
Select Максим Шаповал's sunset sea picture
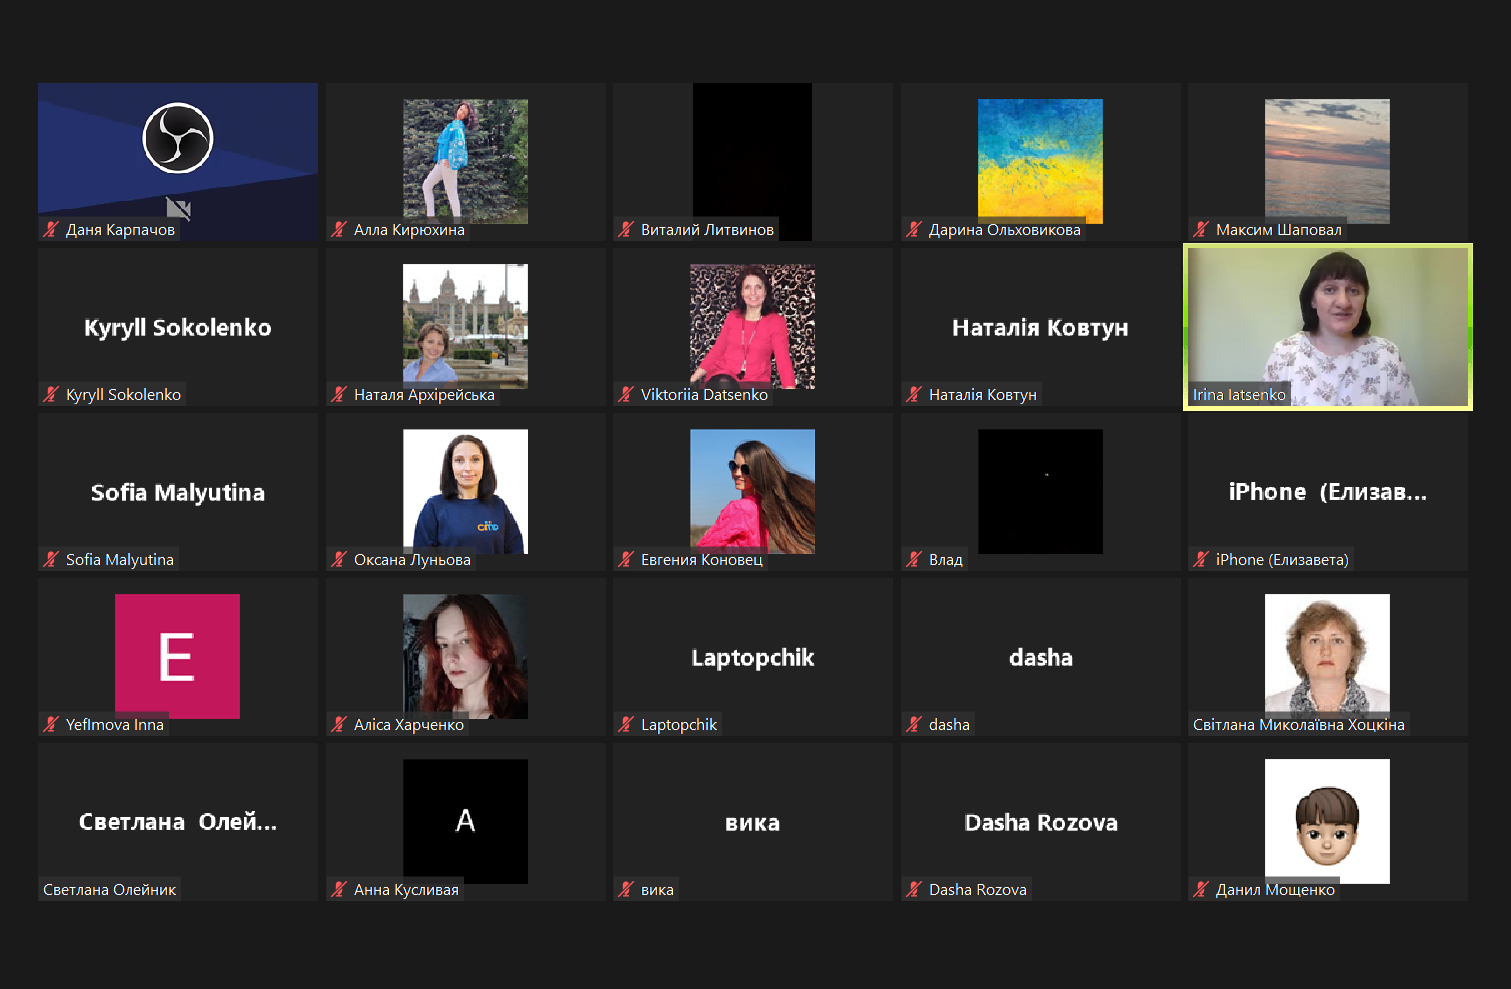1327,161
